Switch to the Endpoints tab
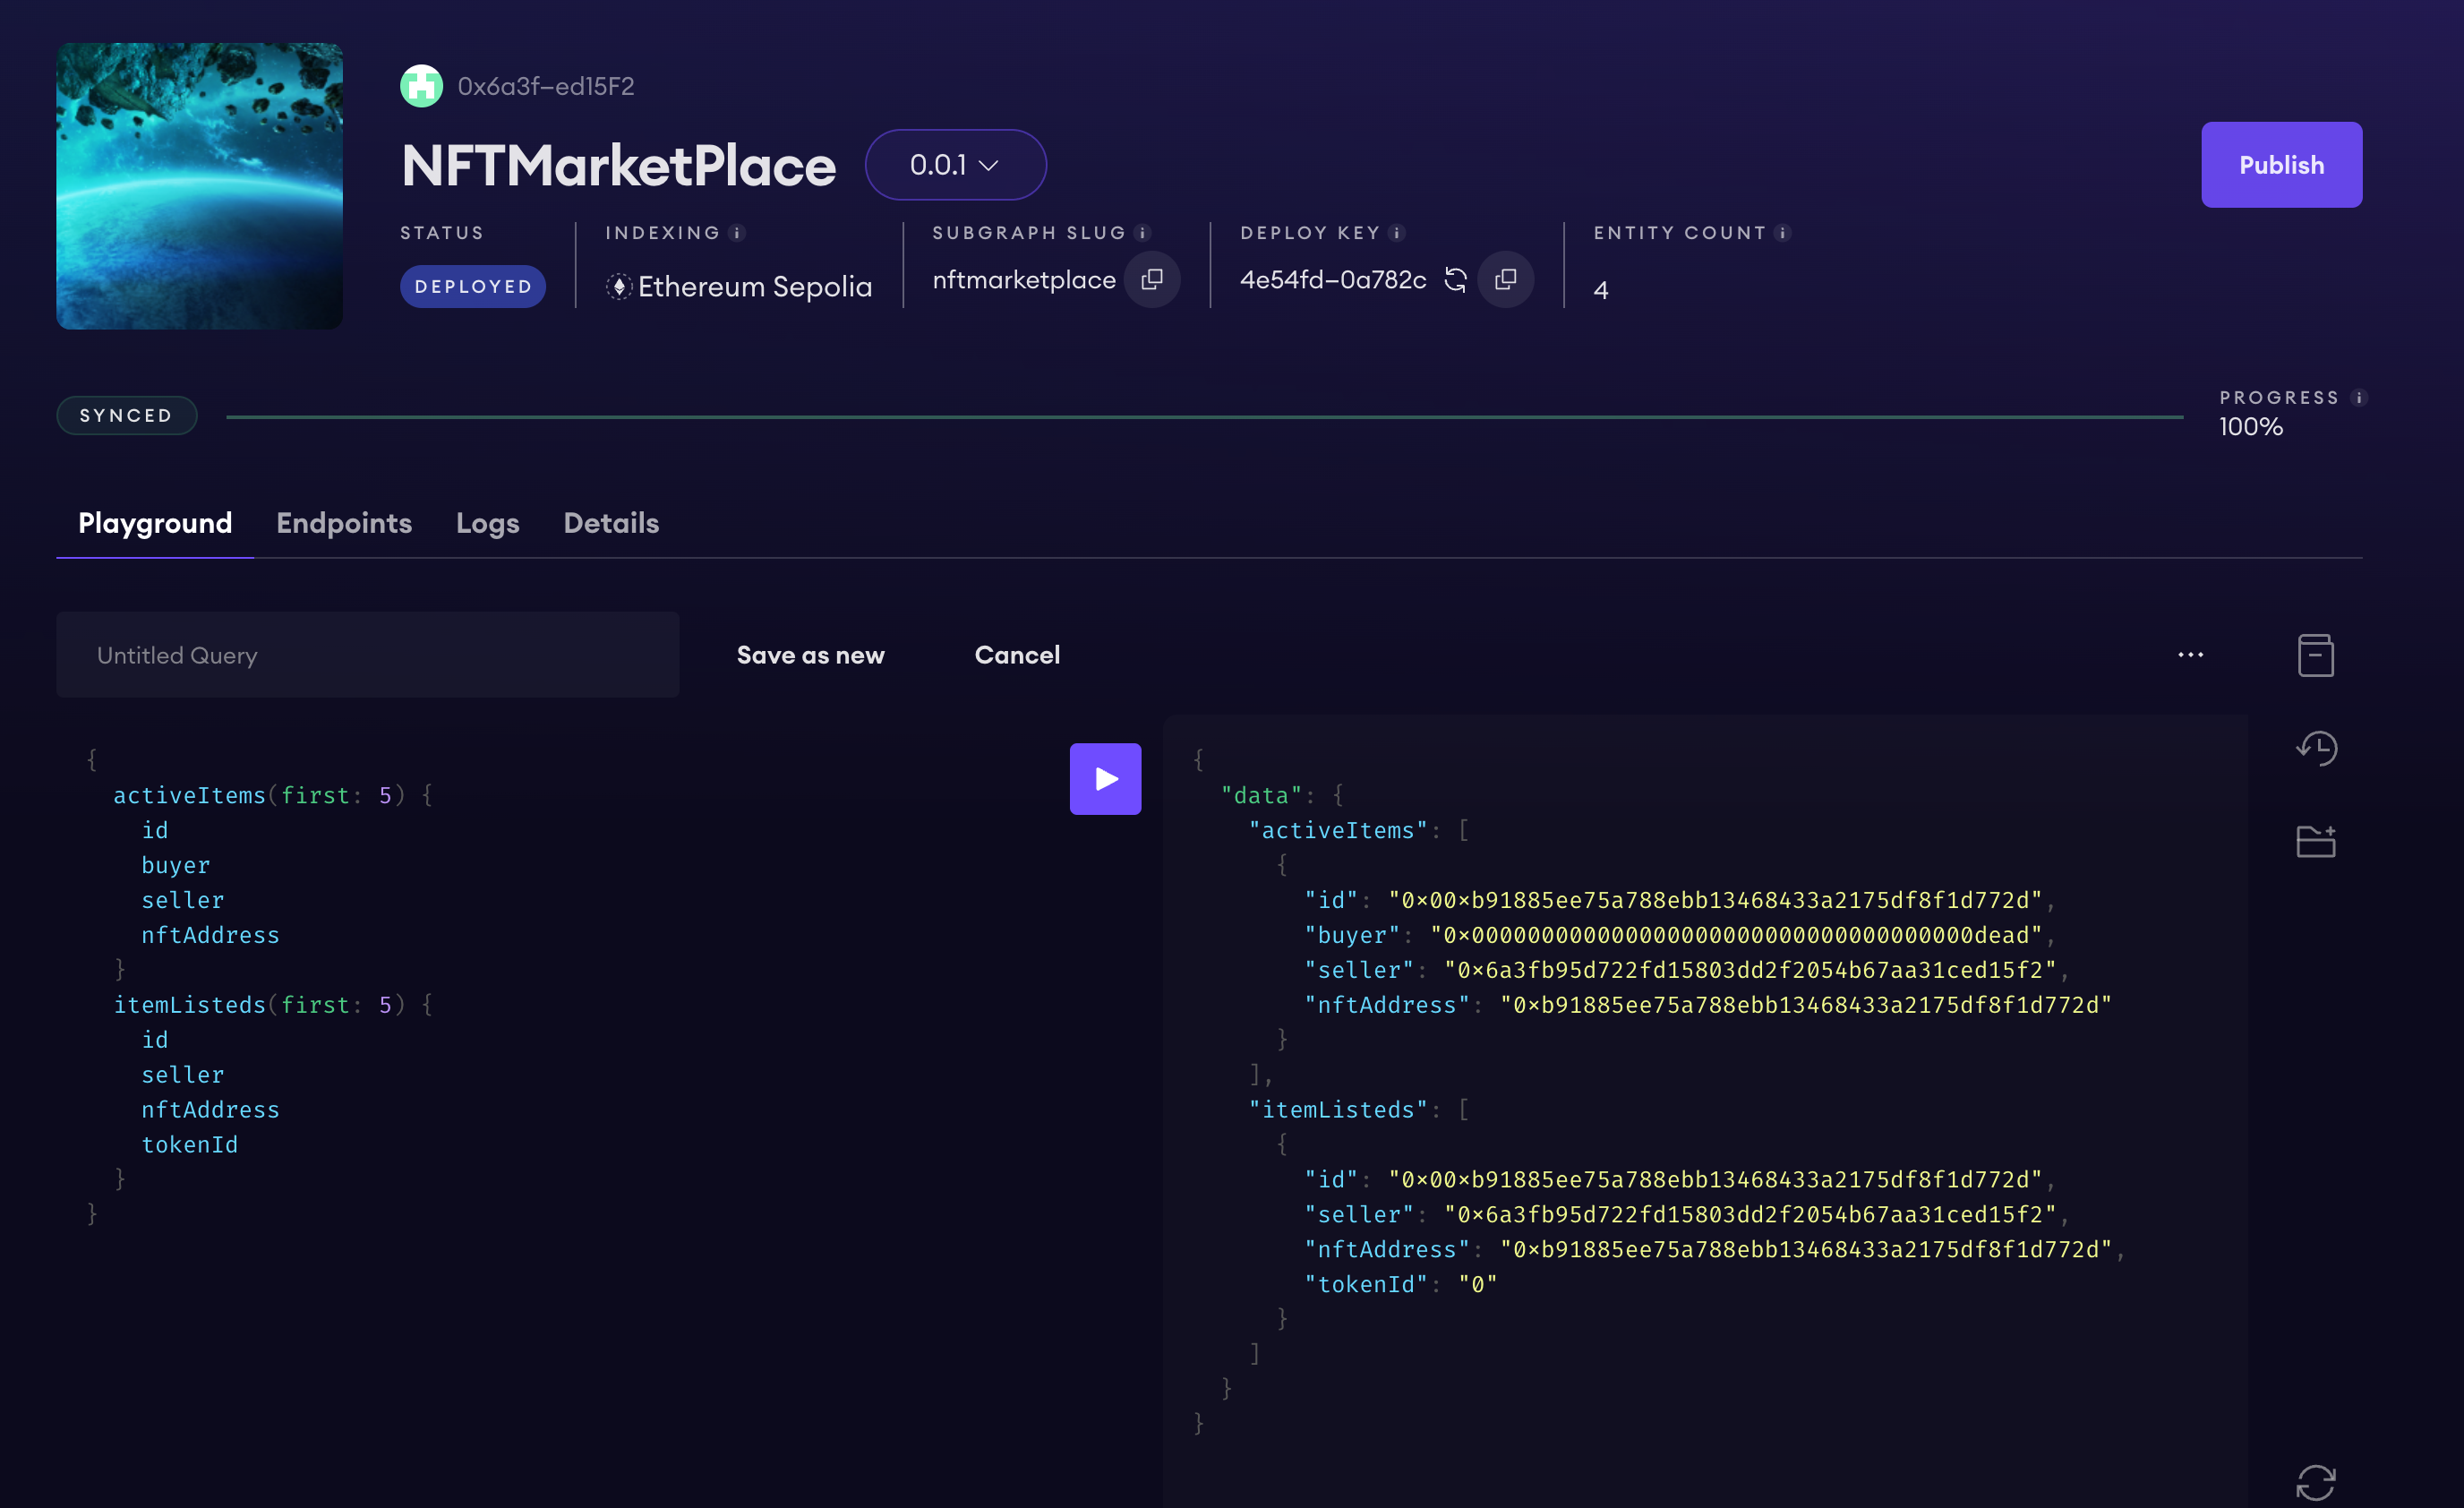The width and height of the screenshot is (2464, 1508). click(344, 523)
